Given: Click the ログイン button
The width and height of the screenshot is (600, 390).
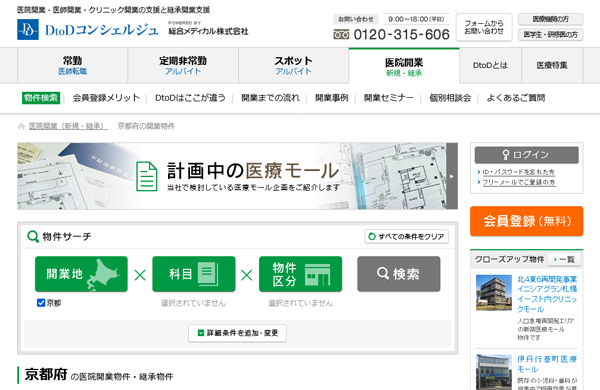Looking at the screenshot, I should 527,155.
